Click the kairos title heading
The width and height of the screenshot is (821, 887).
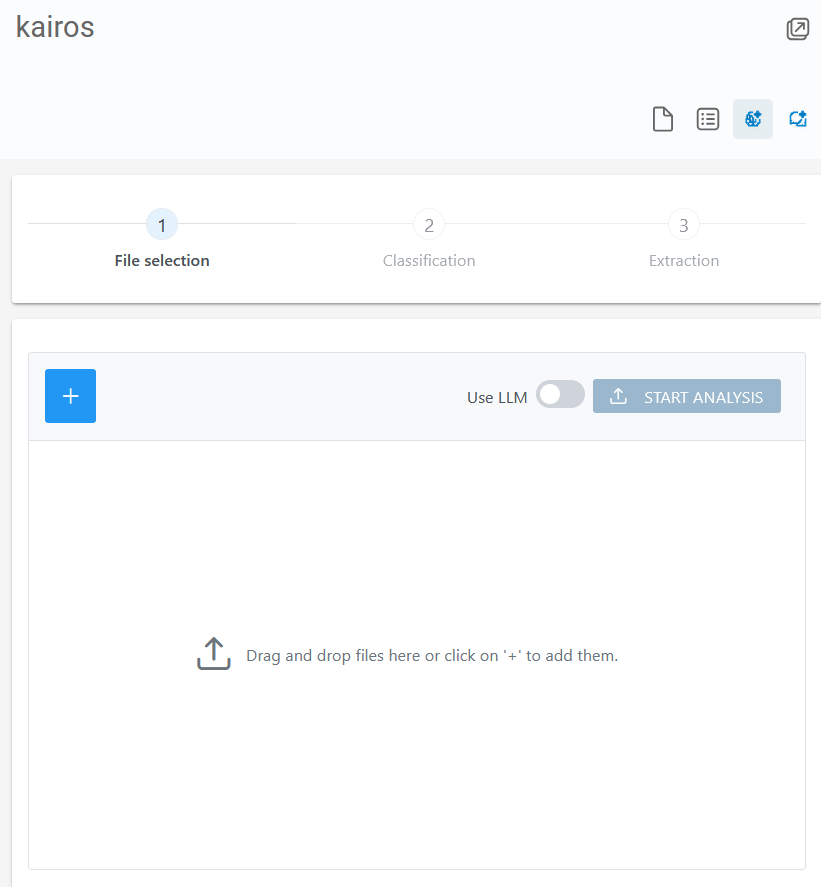point(55,27)
